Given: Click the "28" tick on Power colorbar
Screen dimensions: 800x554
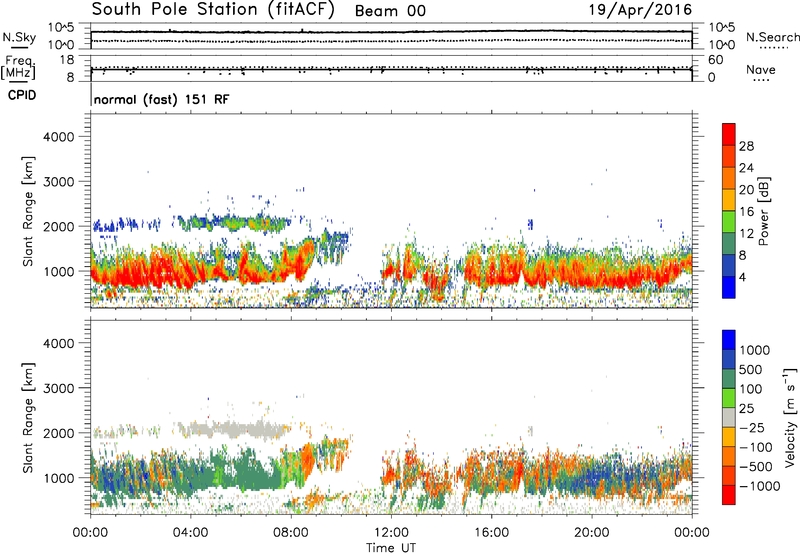Looking at the screenshot, I should [746, 146].
